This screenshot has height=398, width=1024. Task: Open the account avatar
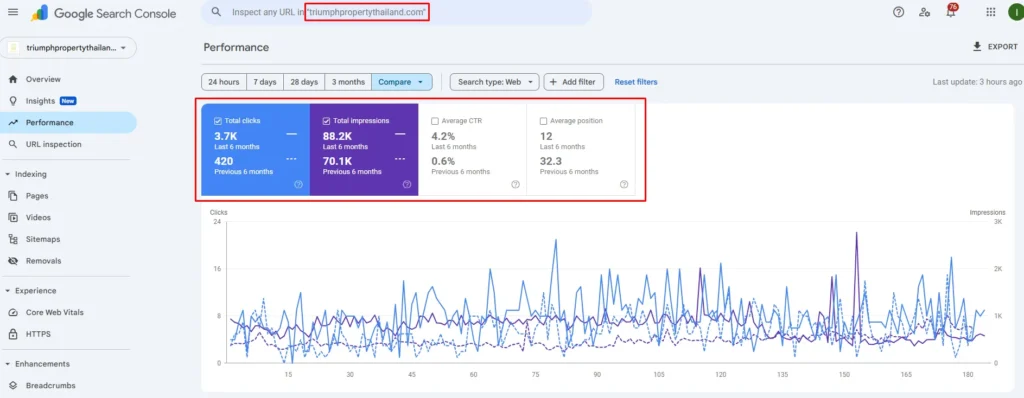click(x=1016, y=12)
